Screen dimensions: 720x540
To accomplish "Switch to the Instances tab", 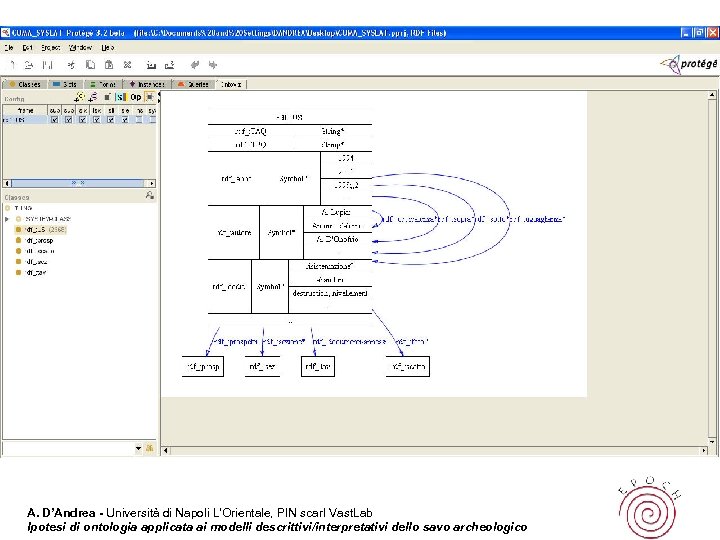I will (148, 85).
